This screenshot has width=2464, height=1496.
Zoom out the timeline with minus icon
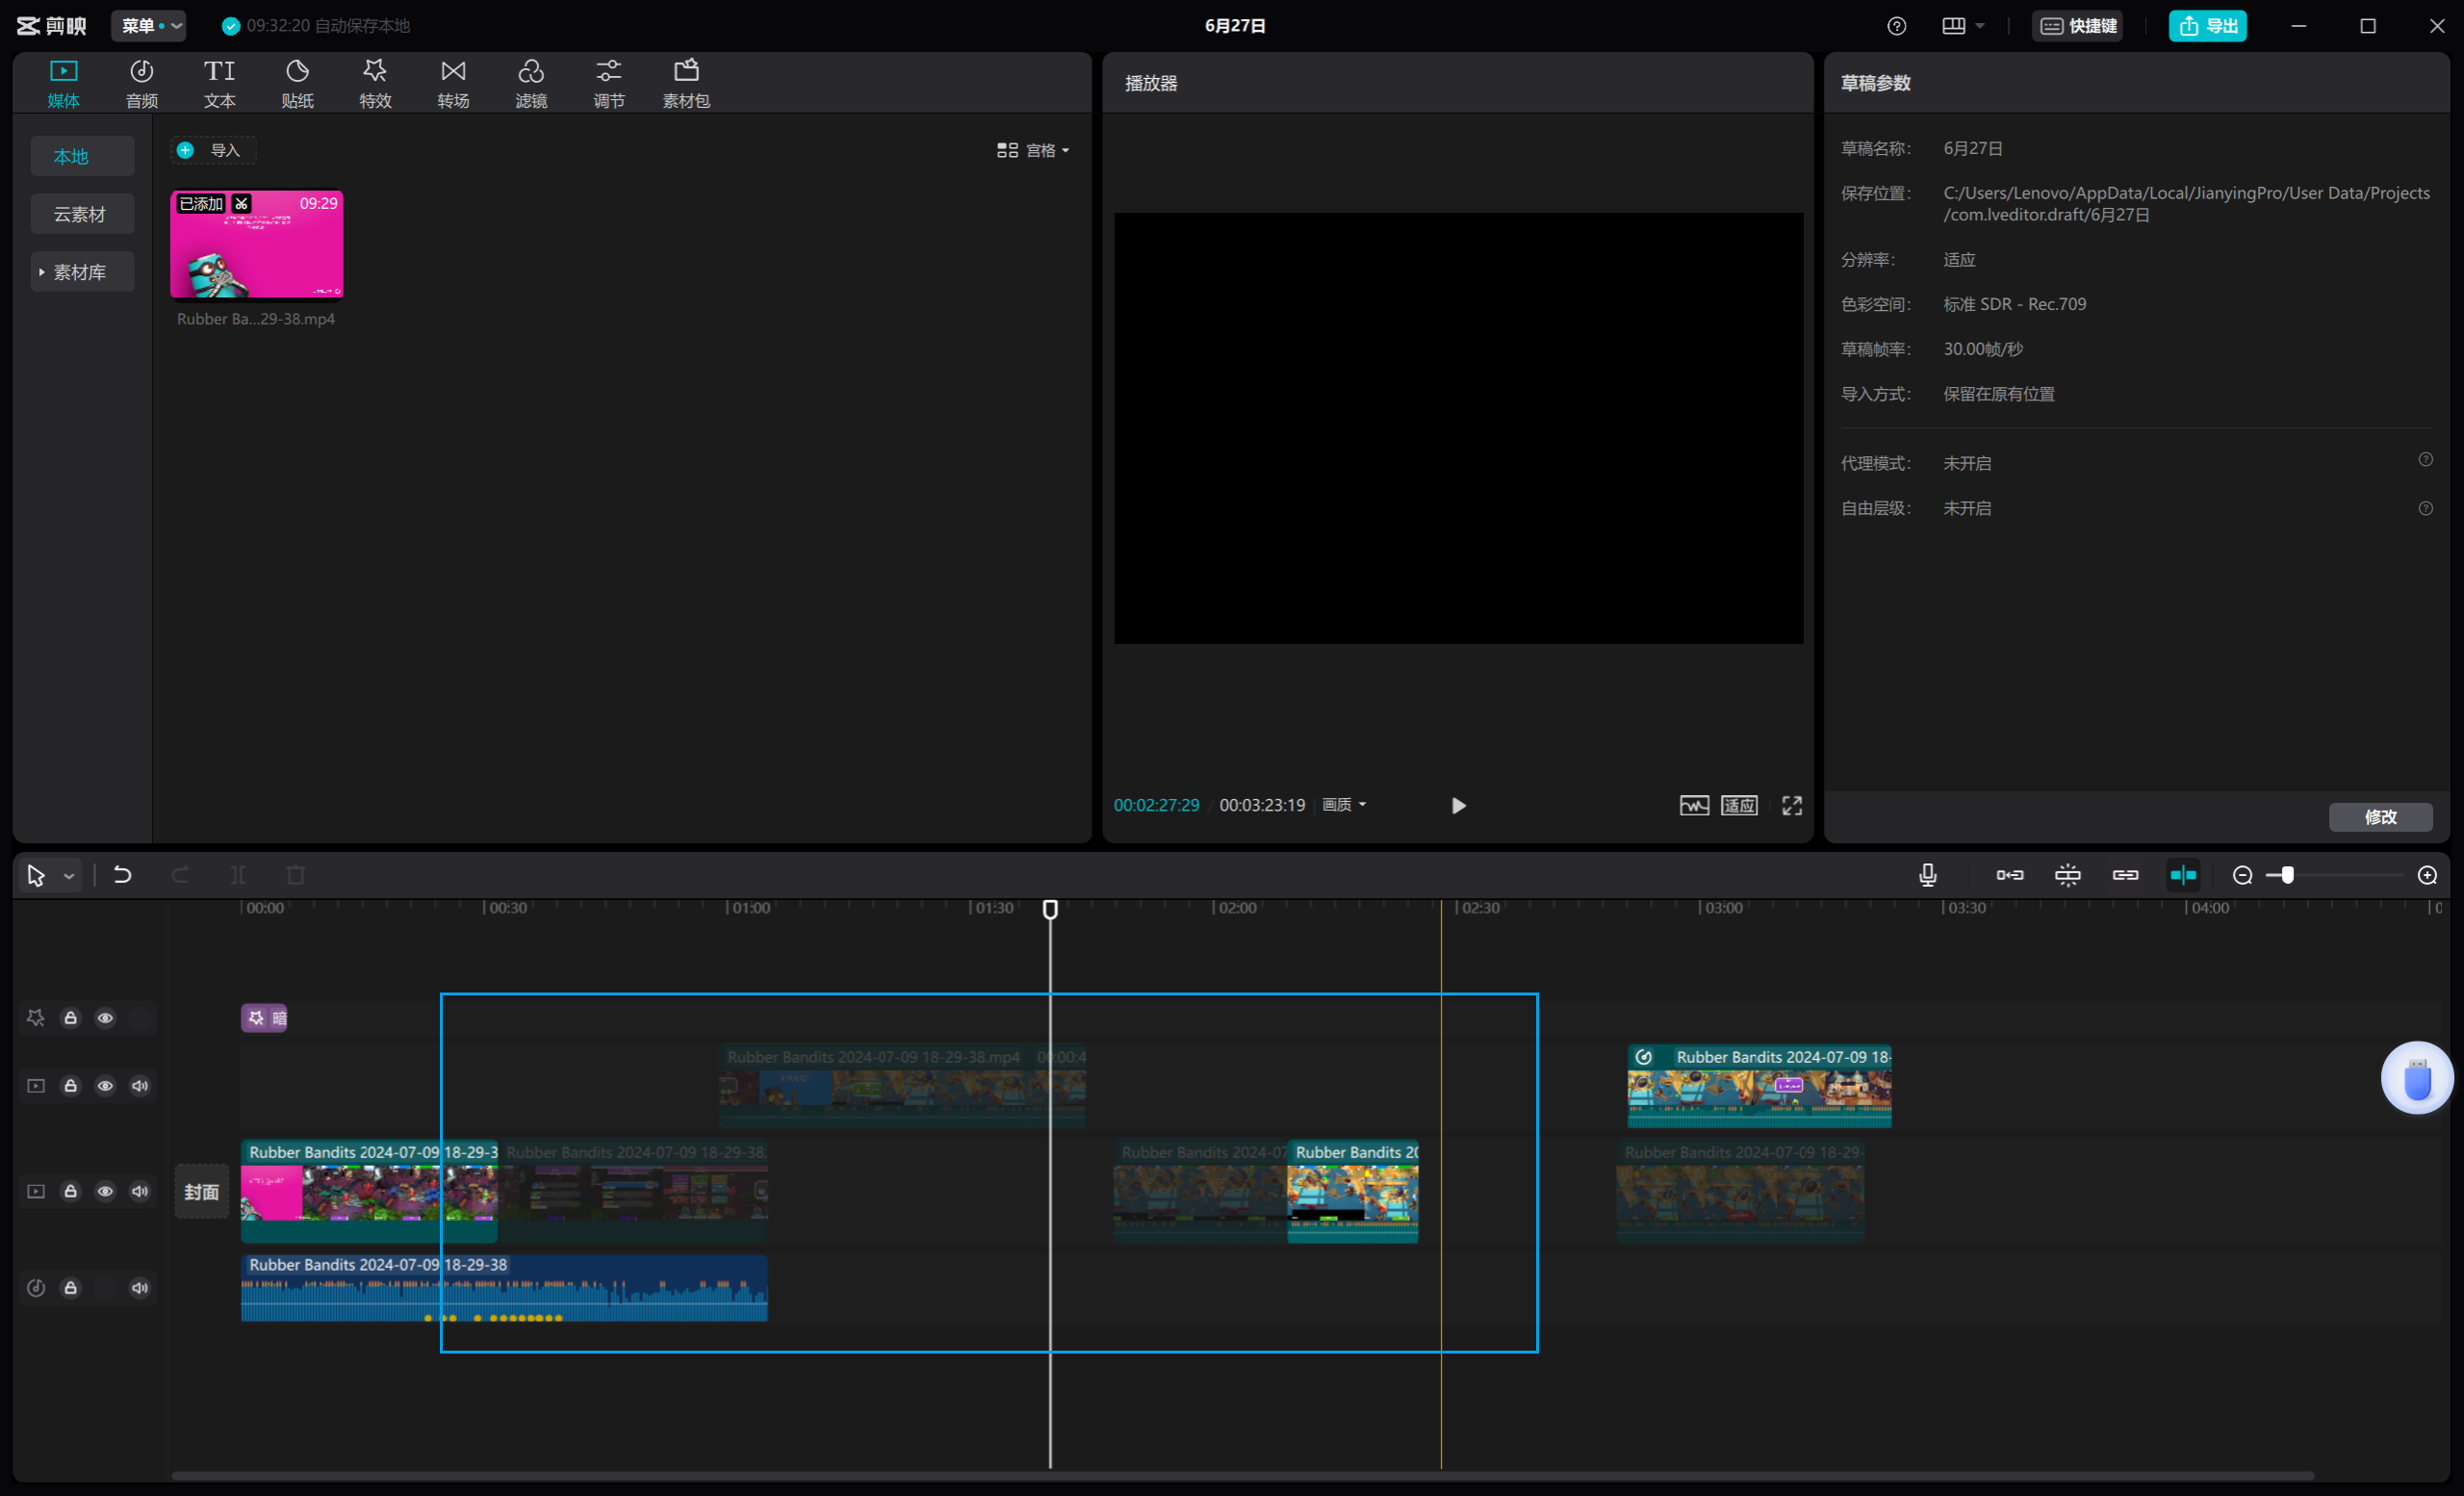[2243, 876]
